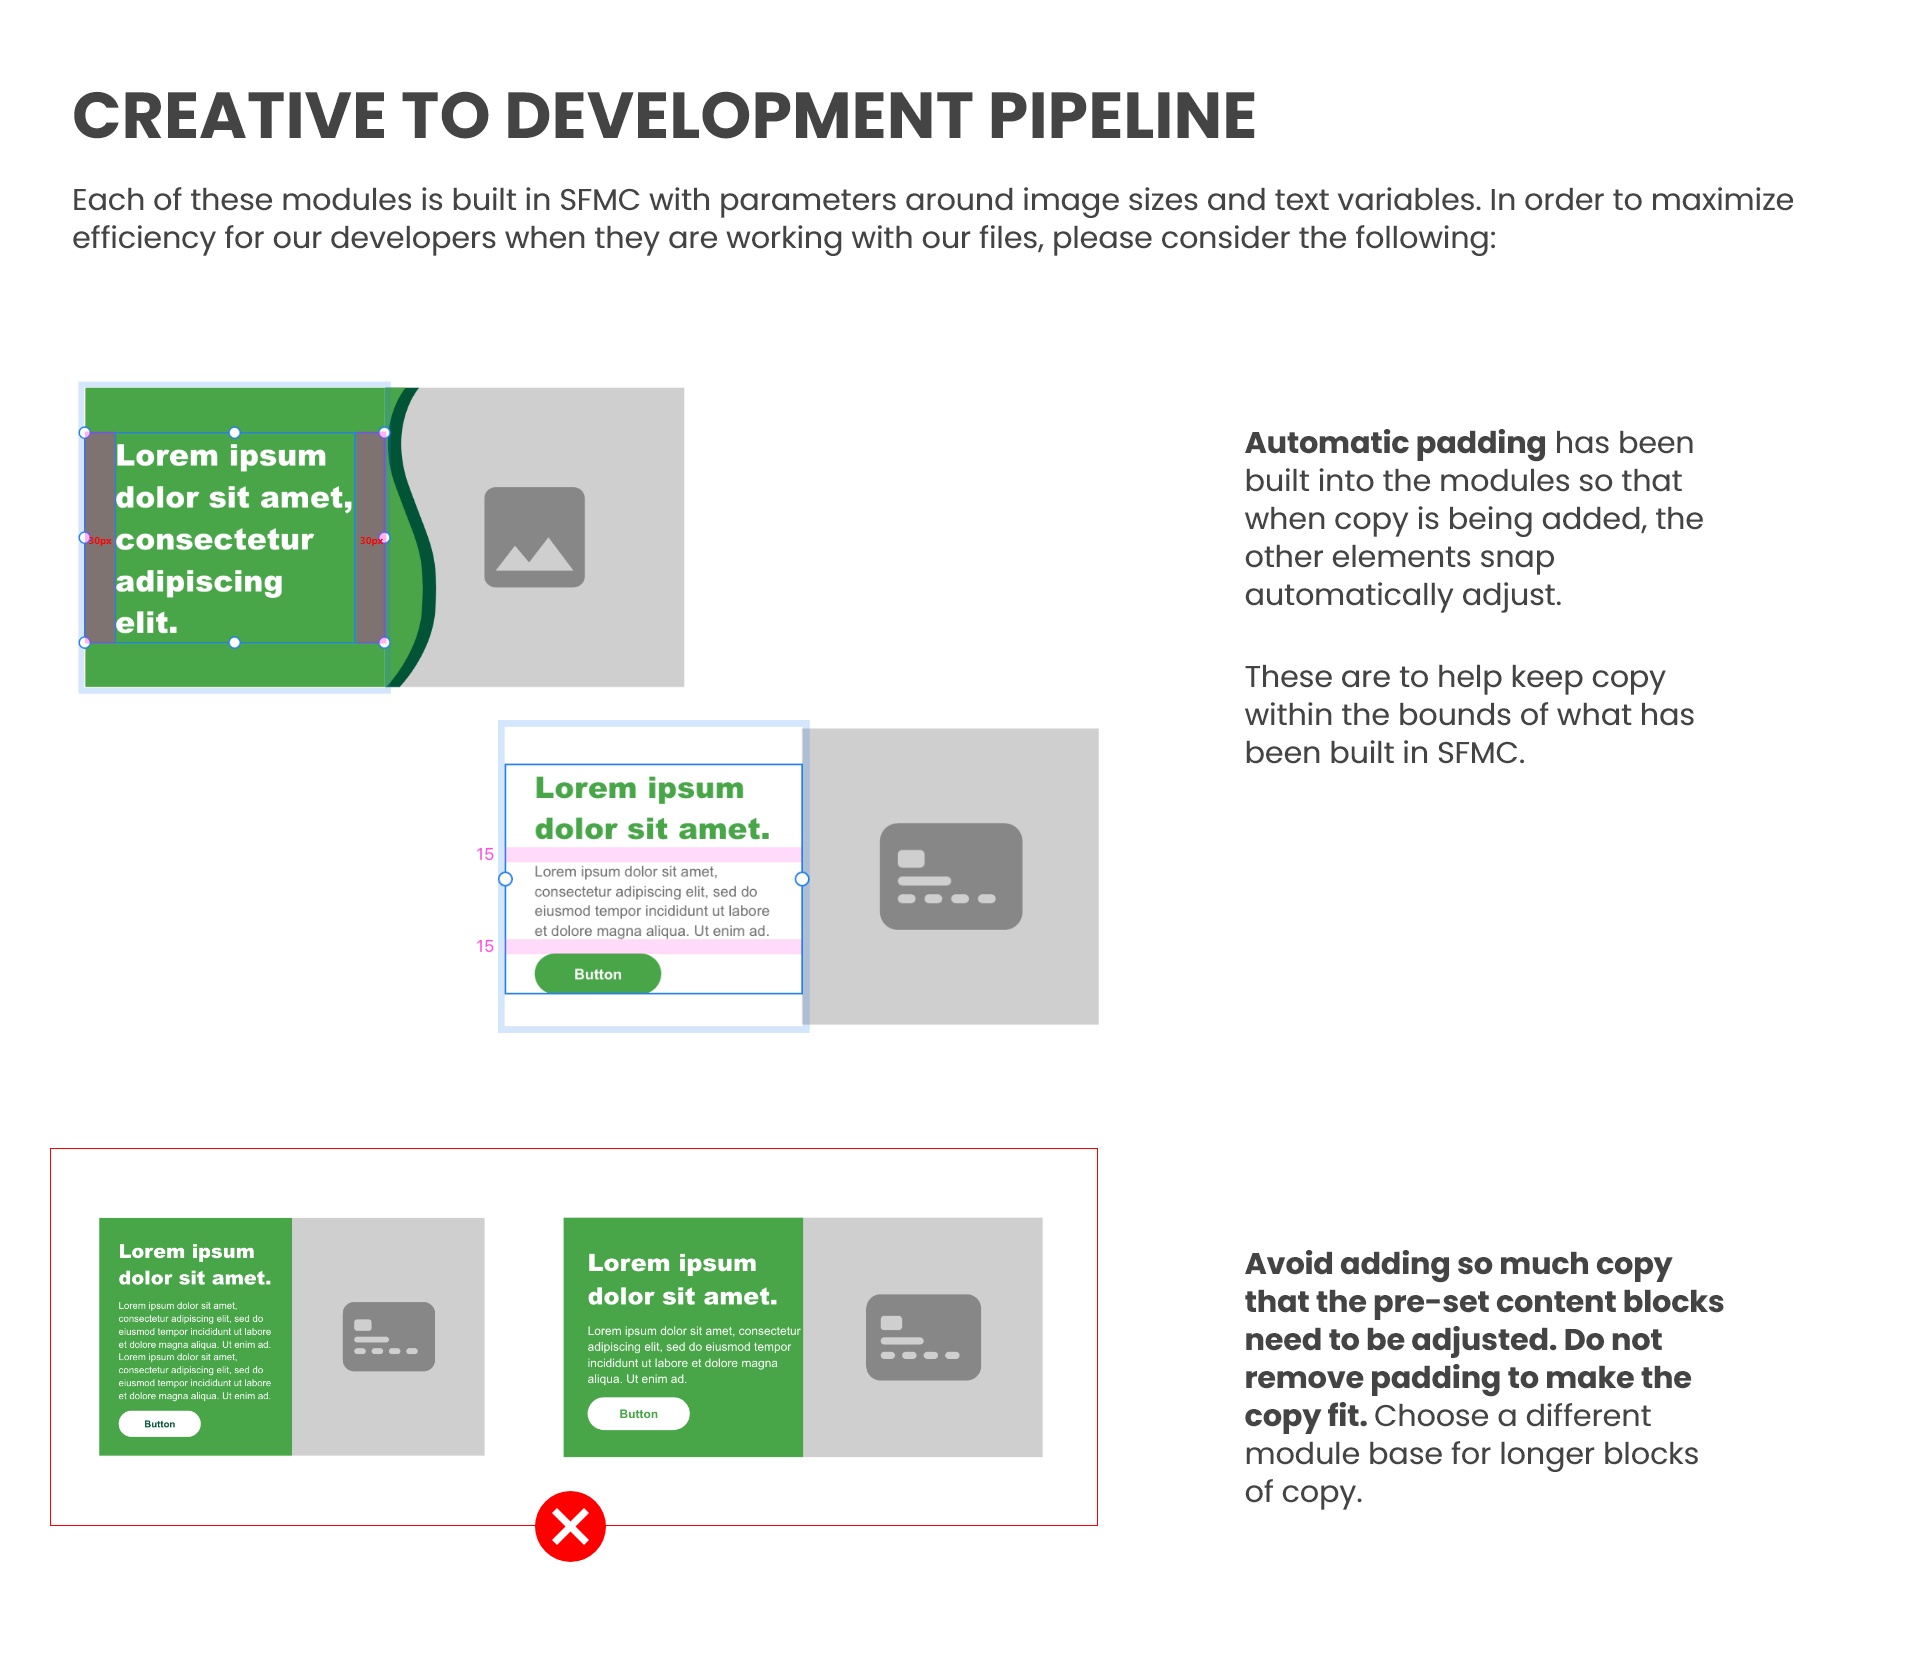Click the green Button in white module
This screenshot has height=1675, width=1920.
[597, 974]
